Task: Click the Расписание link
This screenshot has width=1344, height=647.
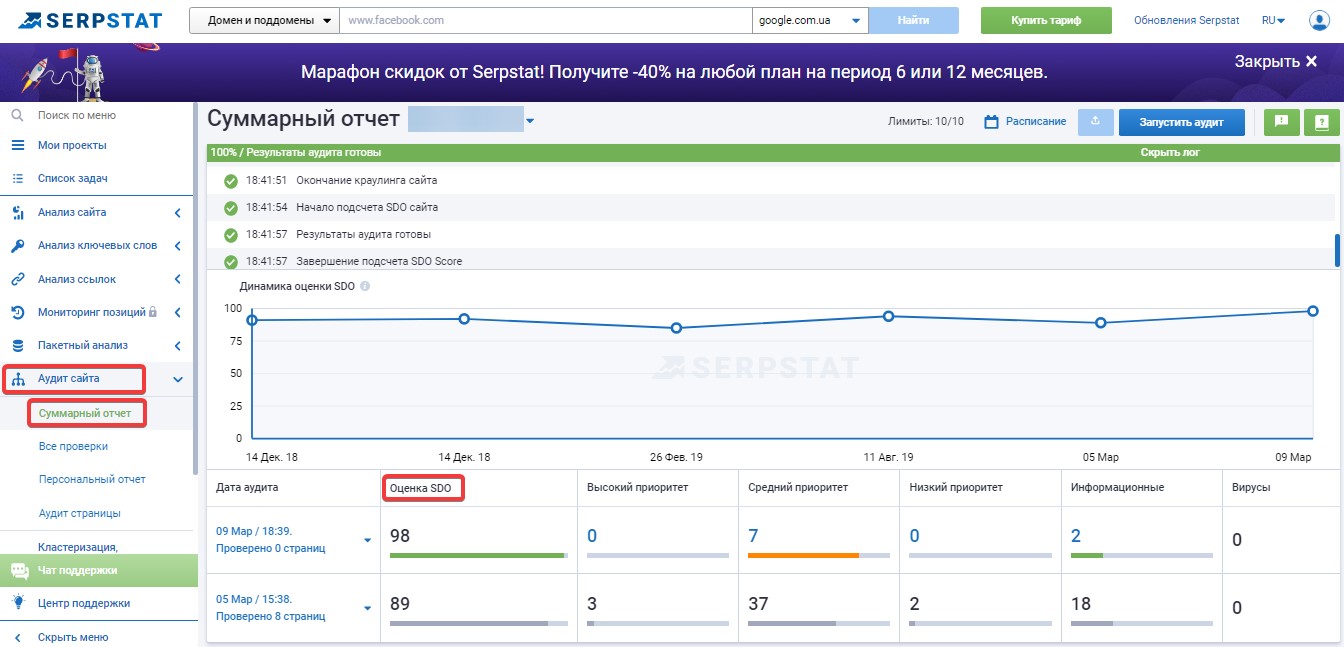Action: (1035, 122)
